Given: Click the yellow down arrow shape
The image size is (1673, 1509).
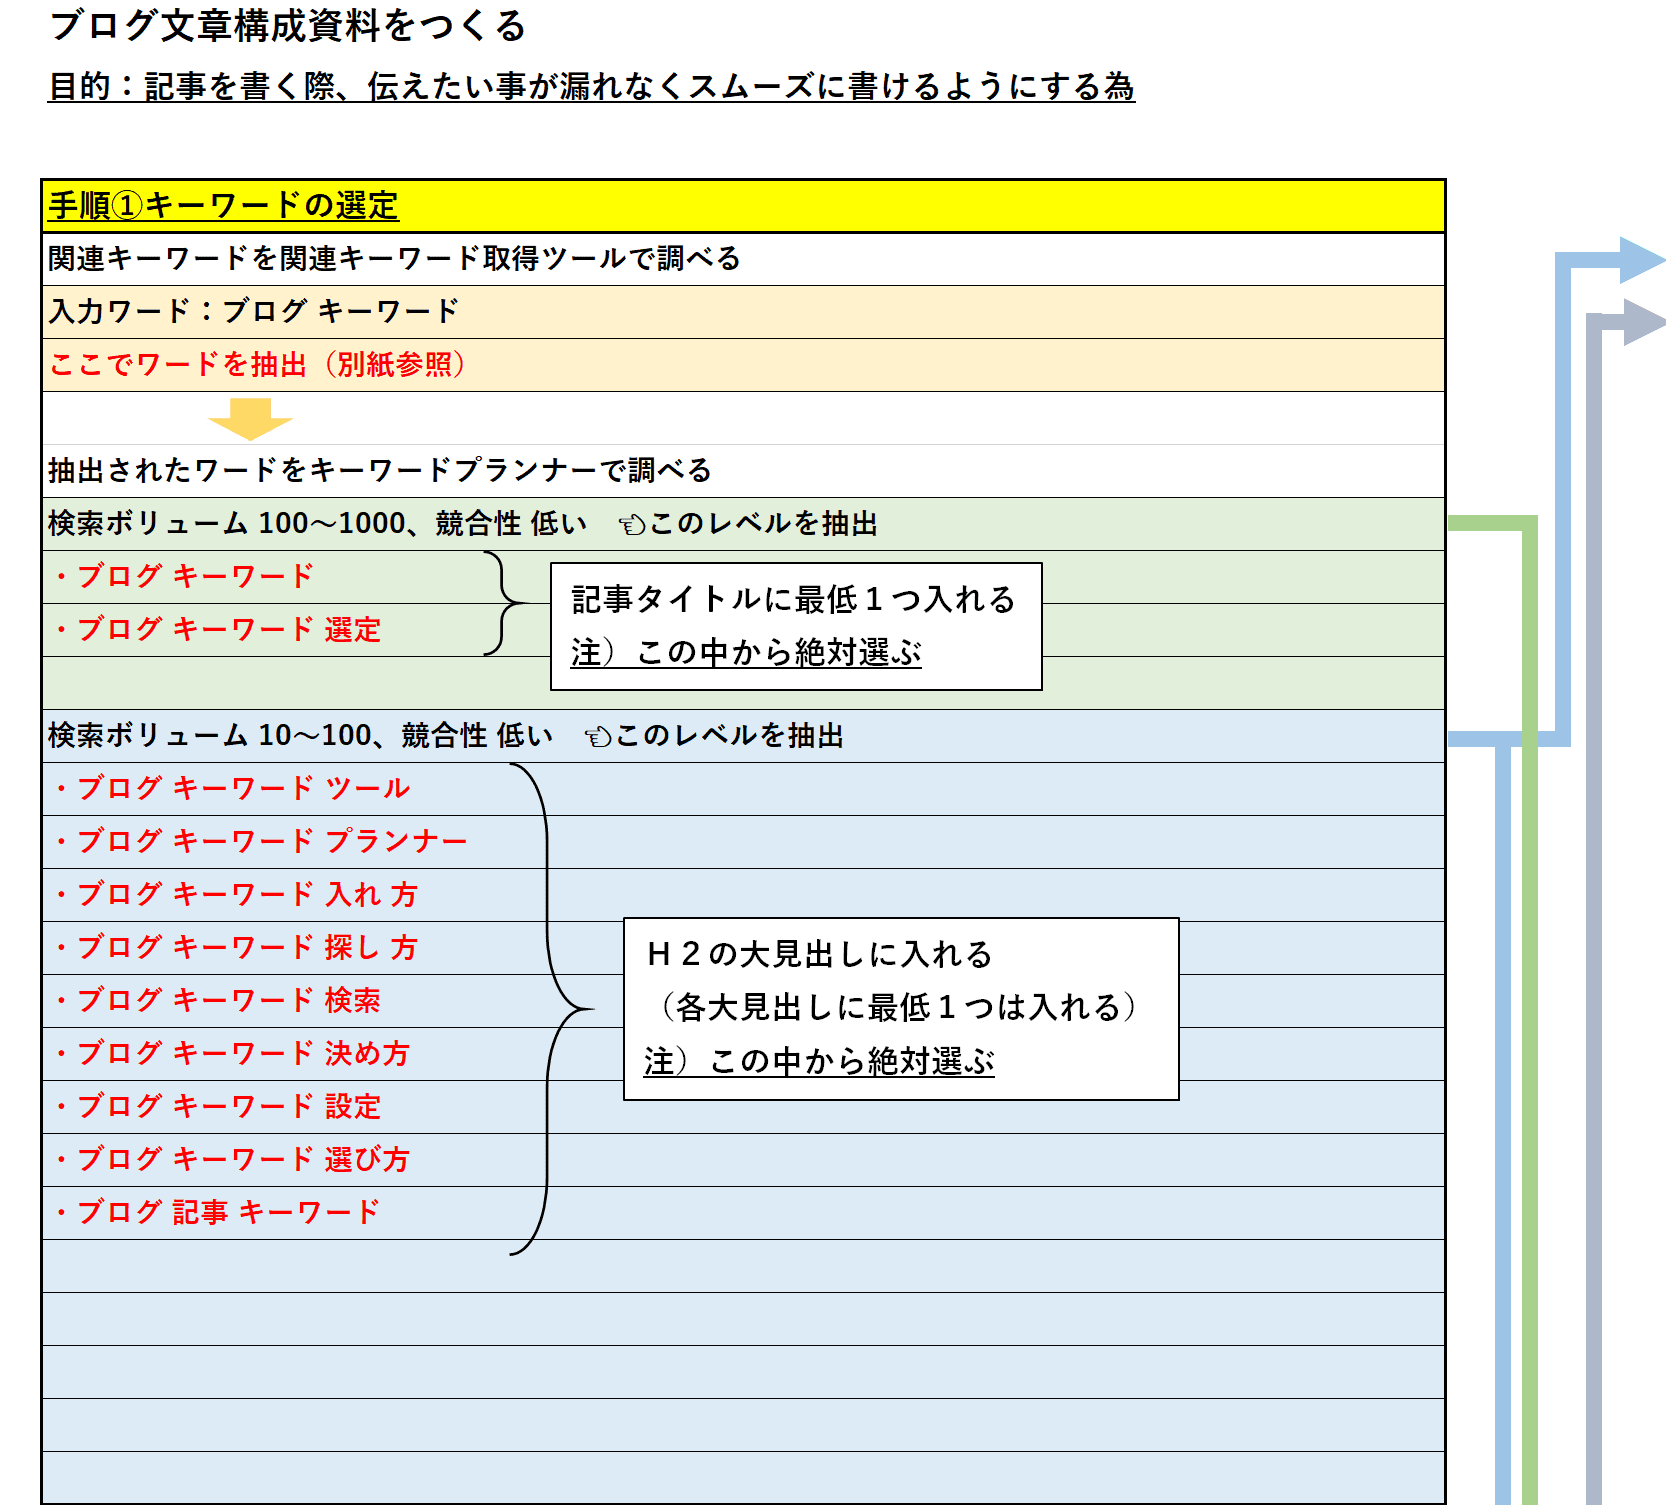Looking at the screenshot, I should pos(250,418).
